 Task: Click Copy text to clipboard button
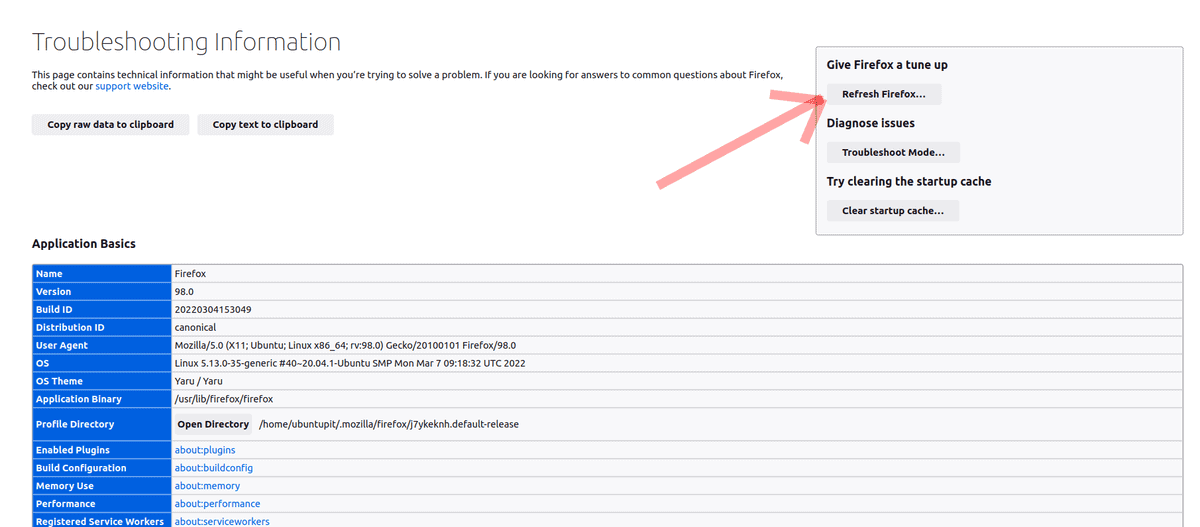(x=265, y=125)
